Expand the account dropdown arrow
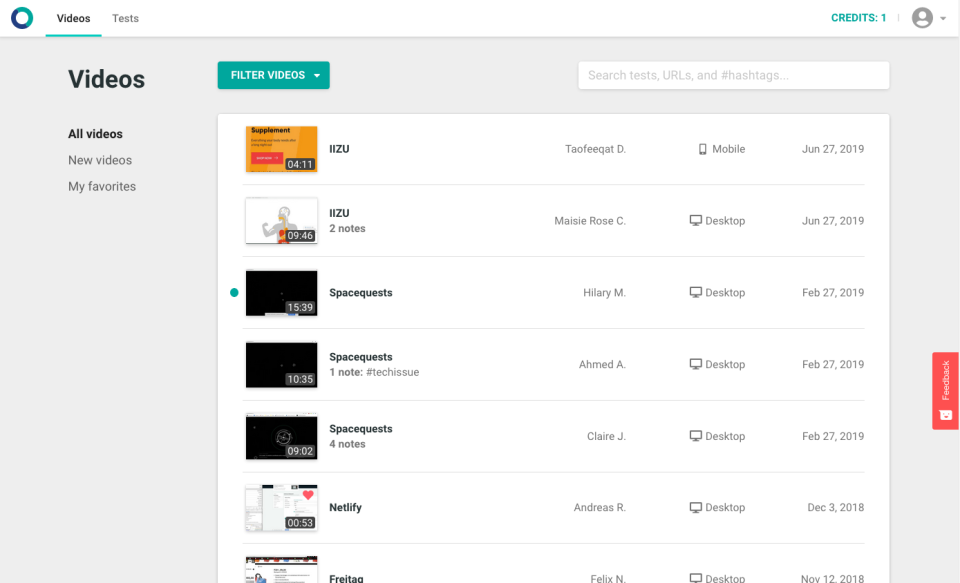960x583 pixels. pos(943,19)
